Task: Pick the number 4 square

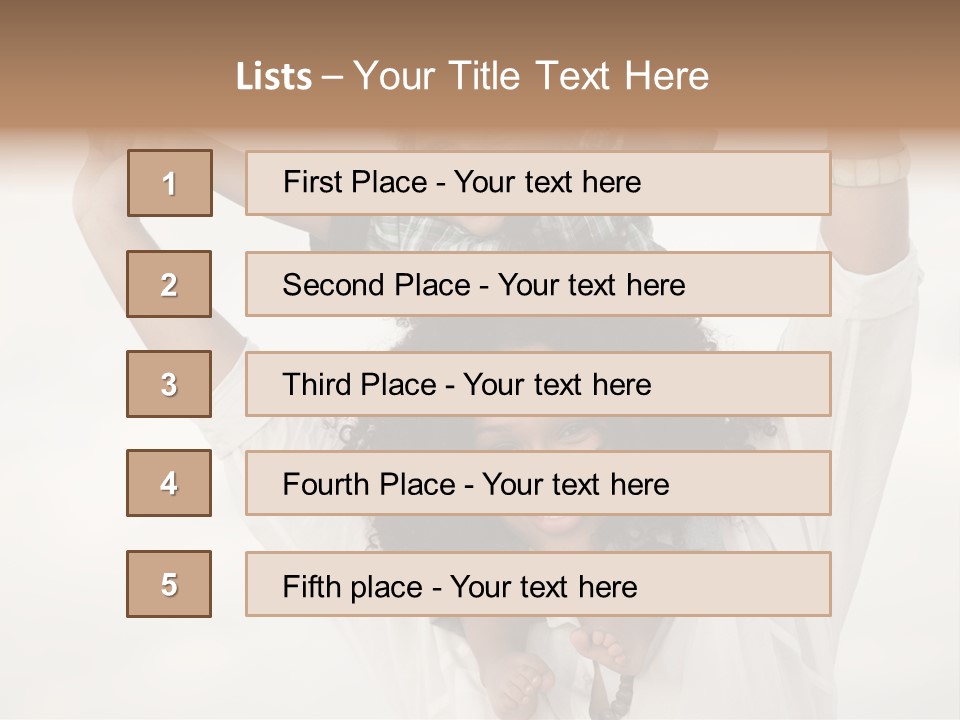Action: click(x=169, y=483)
